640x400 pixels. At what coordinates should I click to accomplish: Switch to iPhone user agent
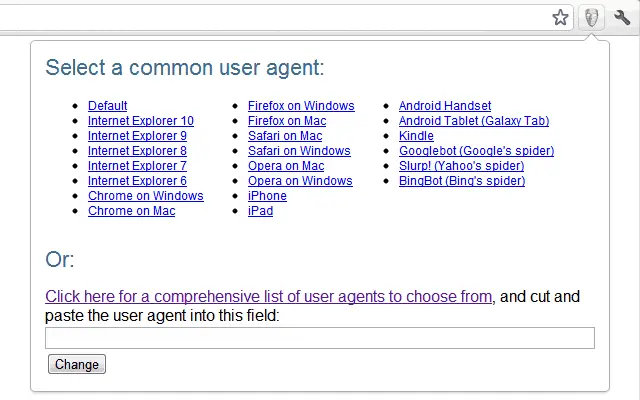point(267,196)
